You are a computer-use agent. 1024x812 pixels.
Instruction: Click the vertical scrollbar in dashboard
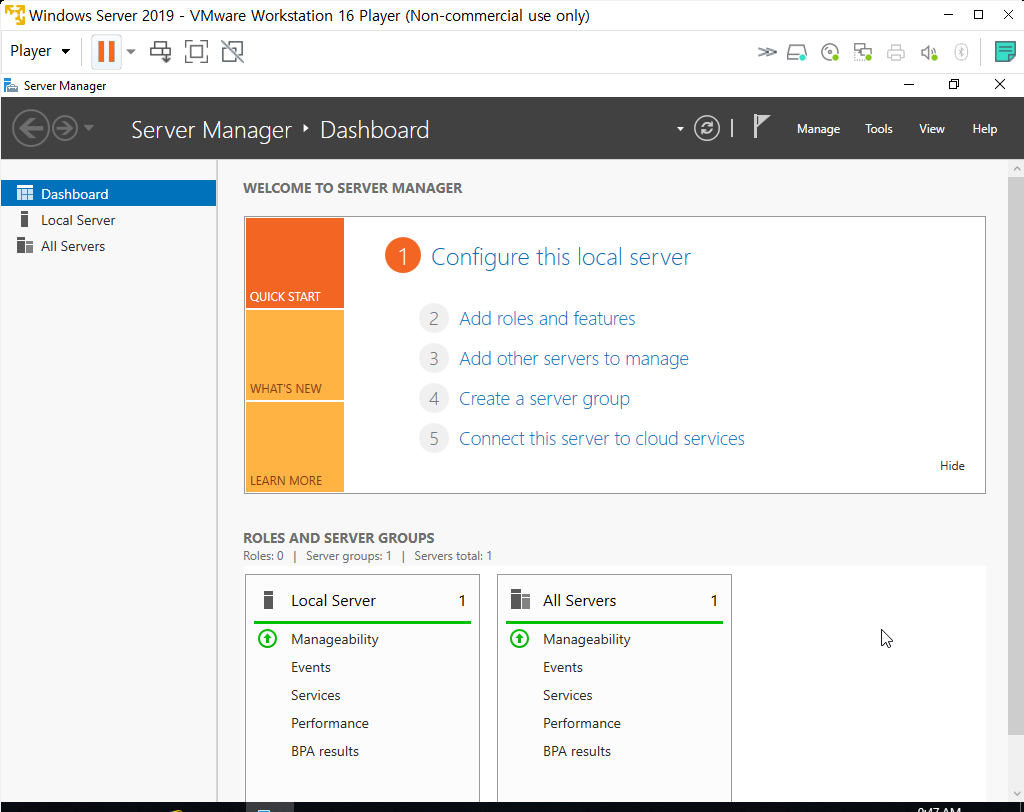tap(1016, 455)
